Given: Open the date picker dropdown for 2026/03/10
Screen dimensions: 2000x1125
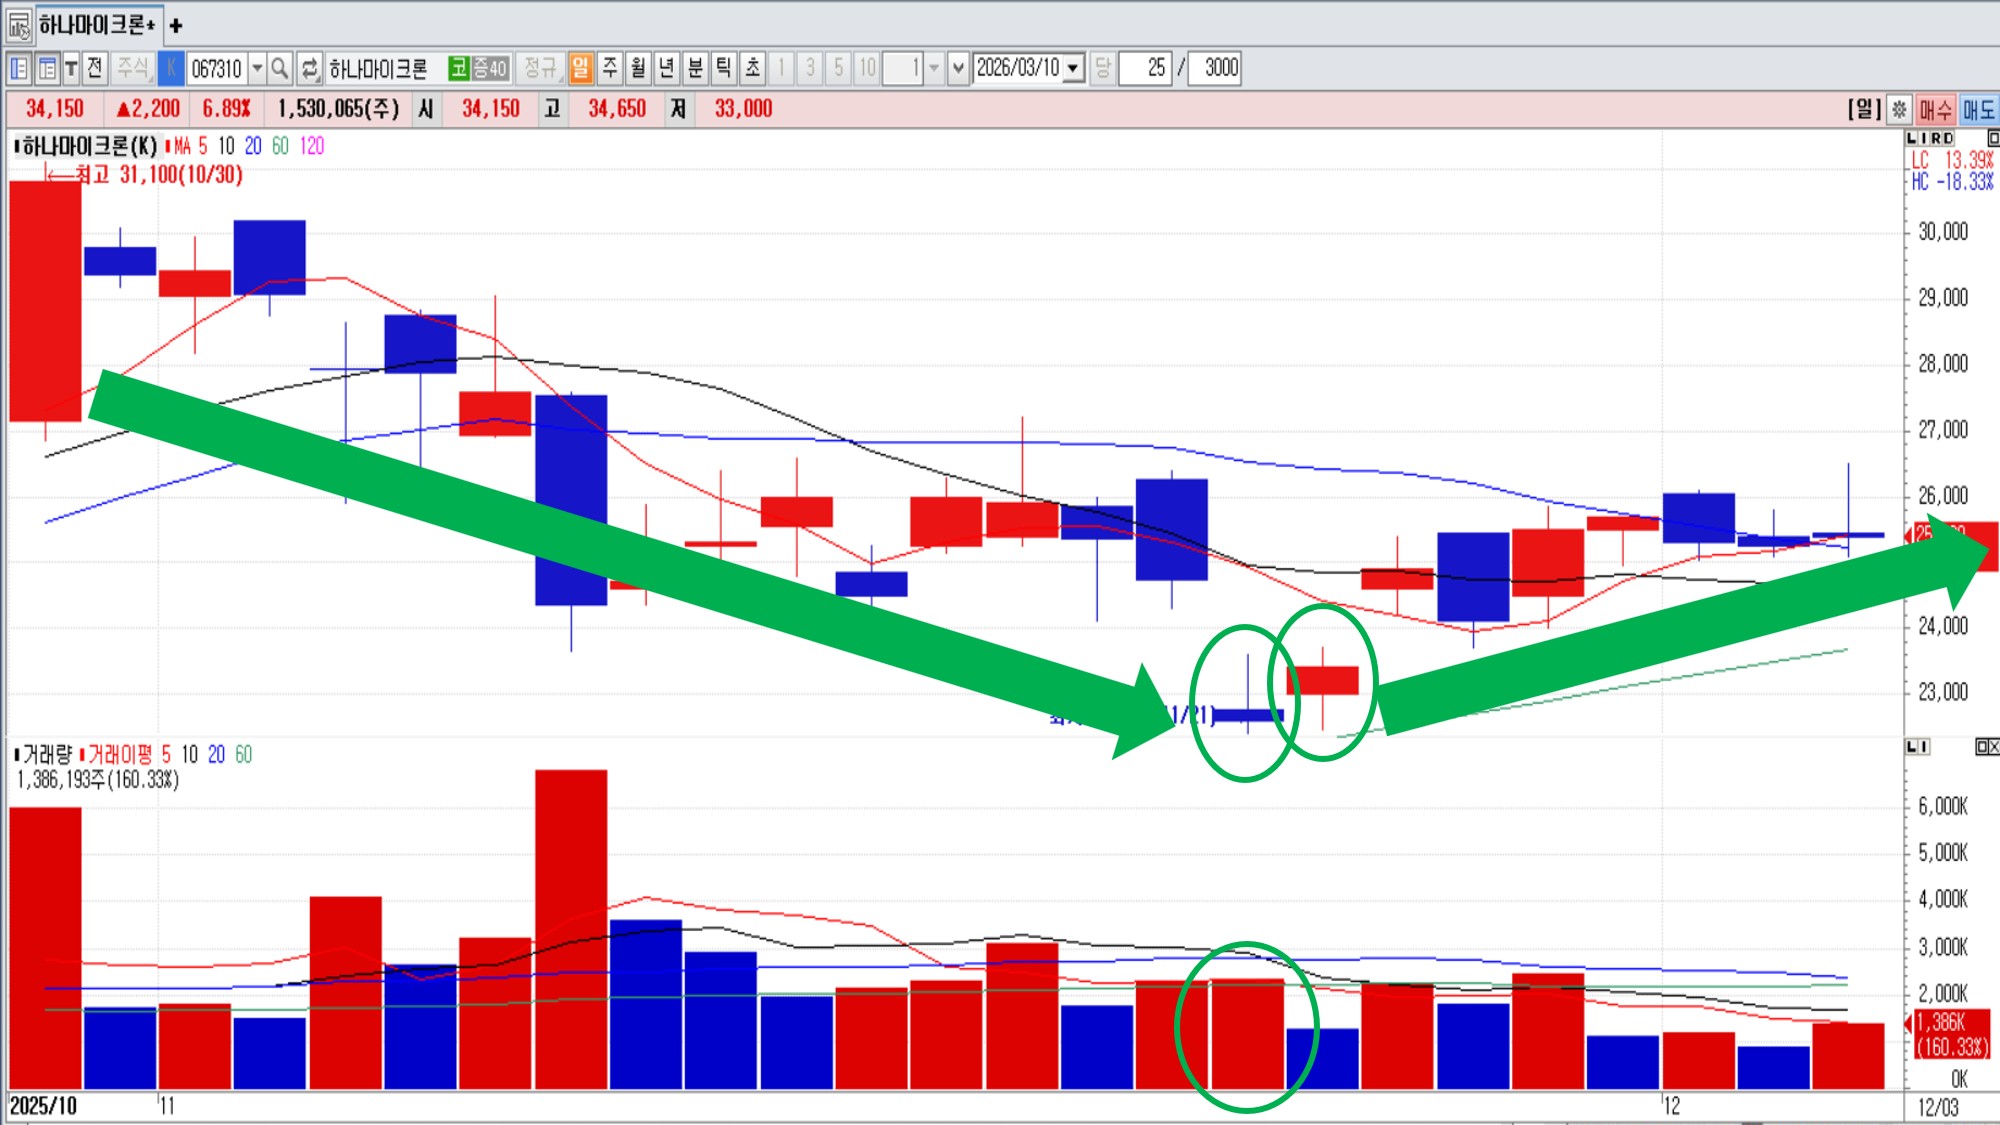Looking at the screenshot, I should (1074, 68).
